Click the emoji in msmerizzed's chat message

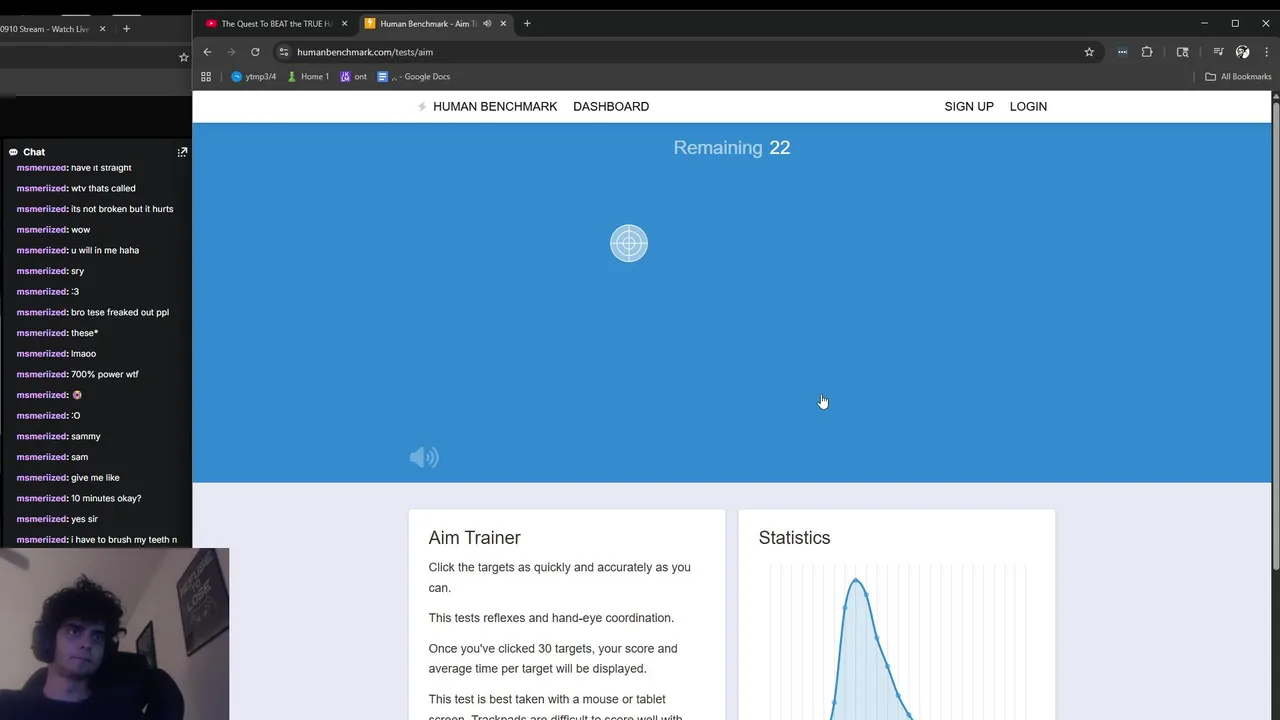77,395
